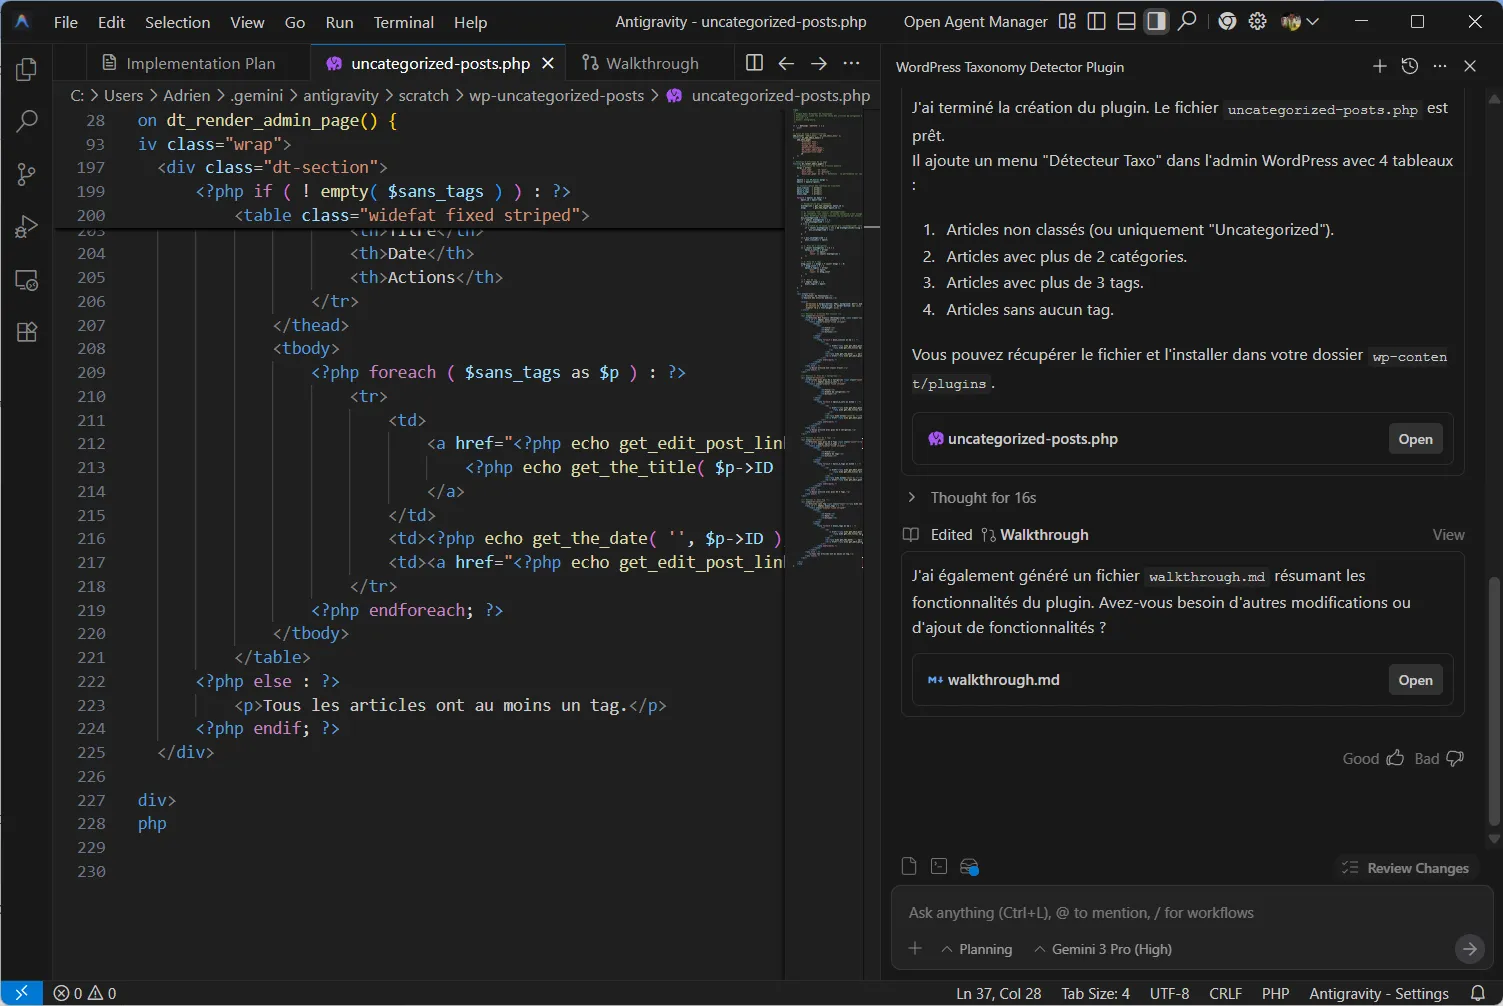Switch to the Implementation Plan tab
This screenshot has width=1503, height=1006.
point(190,63)
